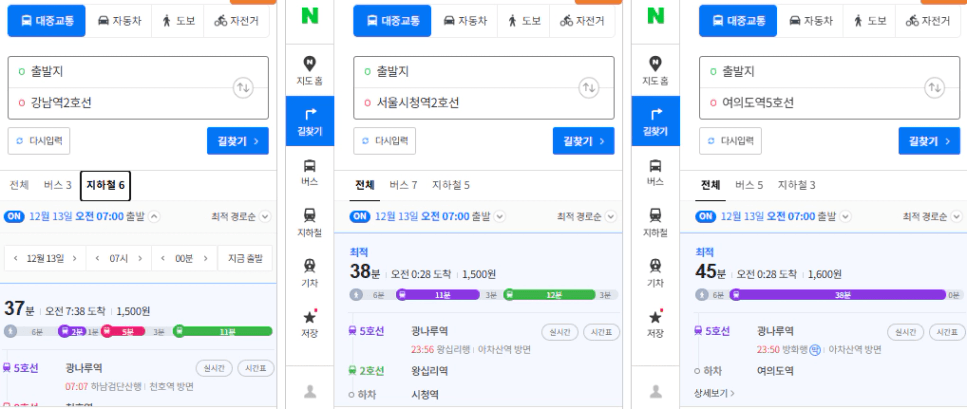Switch to the 지하철 3 tab

point(796,185)
